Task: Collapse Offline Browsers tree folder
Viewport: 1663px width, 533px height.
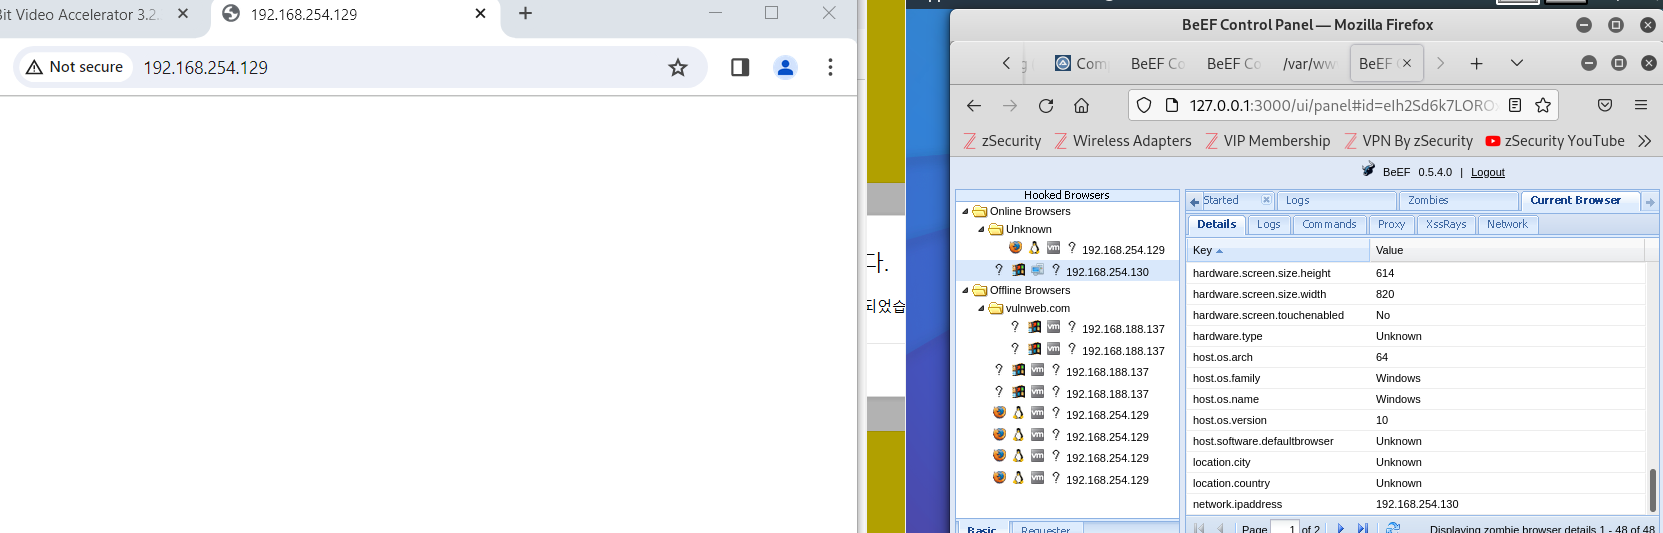Action: coord(965,290)
